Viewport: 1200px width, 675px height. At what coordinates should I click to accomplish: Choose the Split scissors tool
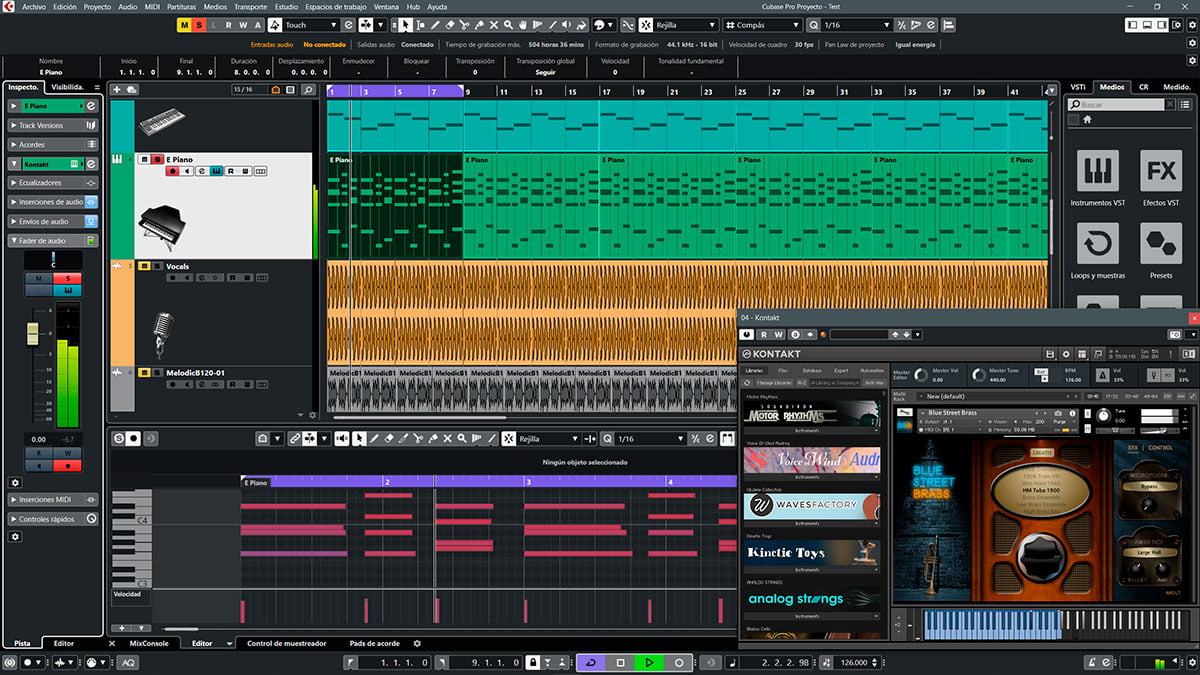pyautogui.click(x=464, y=25)
